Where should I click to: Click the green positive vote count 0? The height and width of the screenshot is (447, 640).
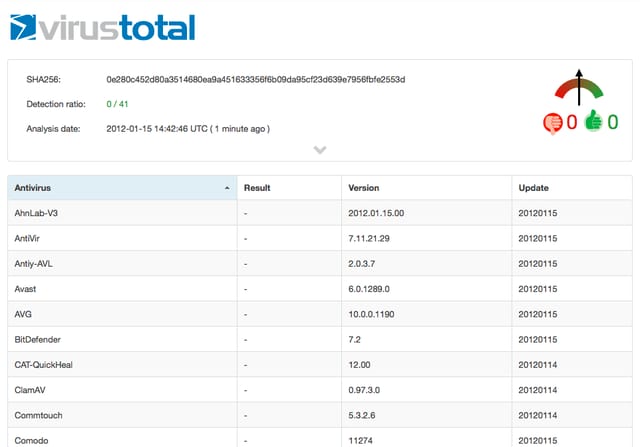coord(613,122)
